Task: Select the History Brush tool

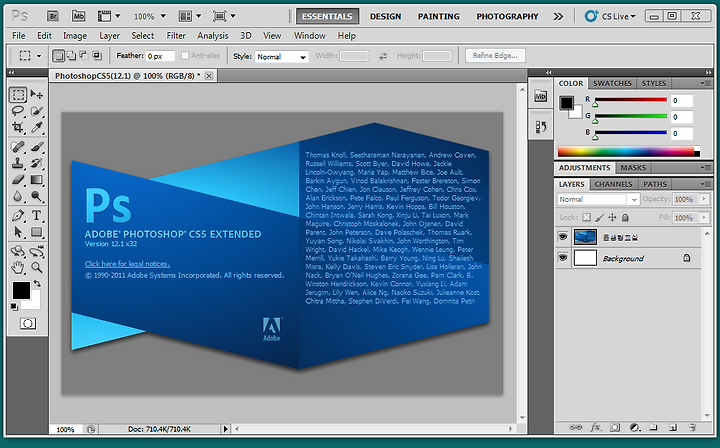Action: point(37,163)
